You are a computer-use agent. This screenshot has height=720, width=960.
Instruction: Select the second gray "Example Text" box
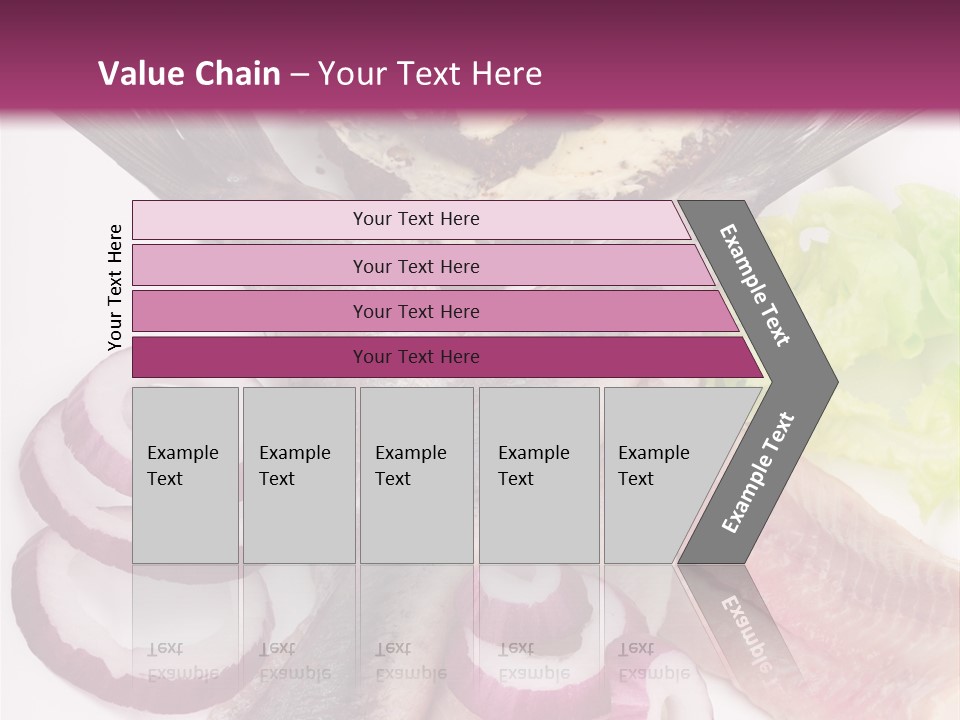[298, 475]
